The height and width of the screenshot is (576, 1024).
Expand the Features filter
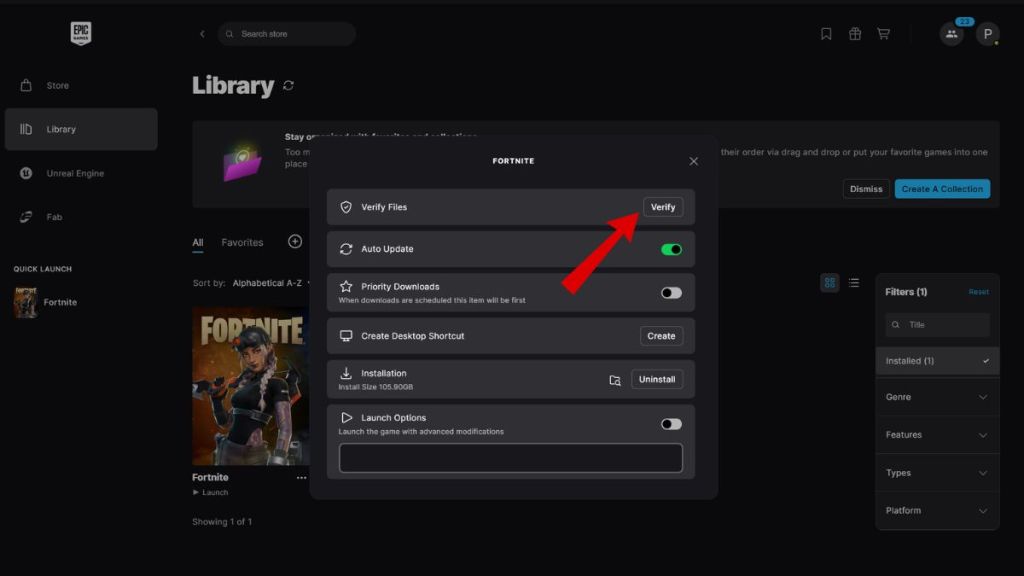pyautogui.click(x=937, y=435)
